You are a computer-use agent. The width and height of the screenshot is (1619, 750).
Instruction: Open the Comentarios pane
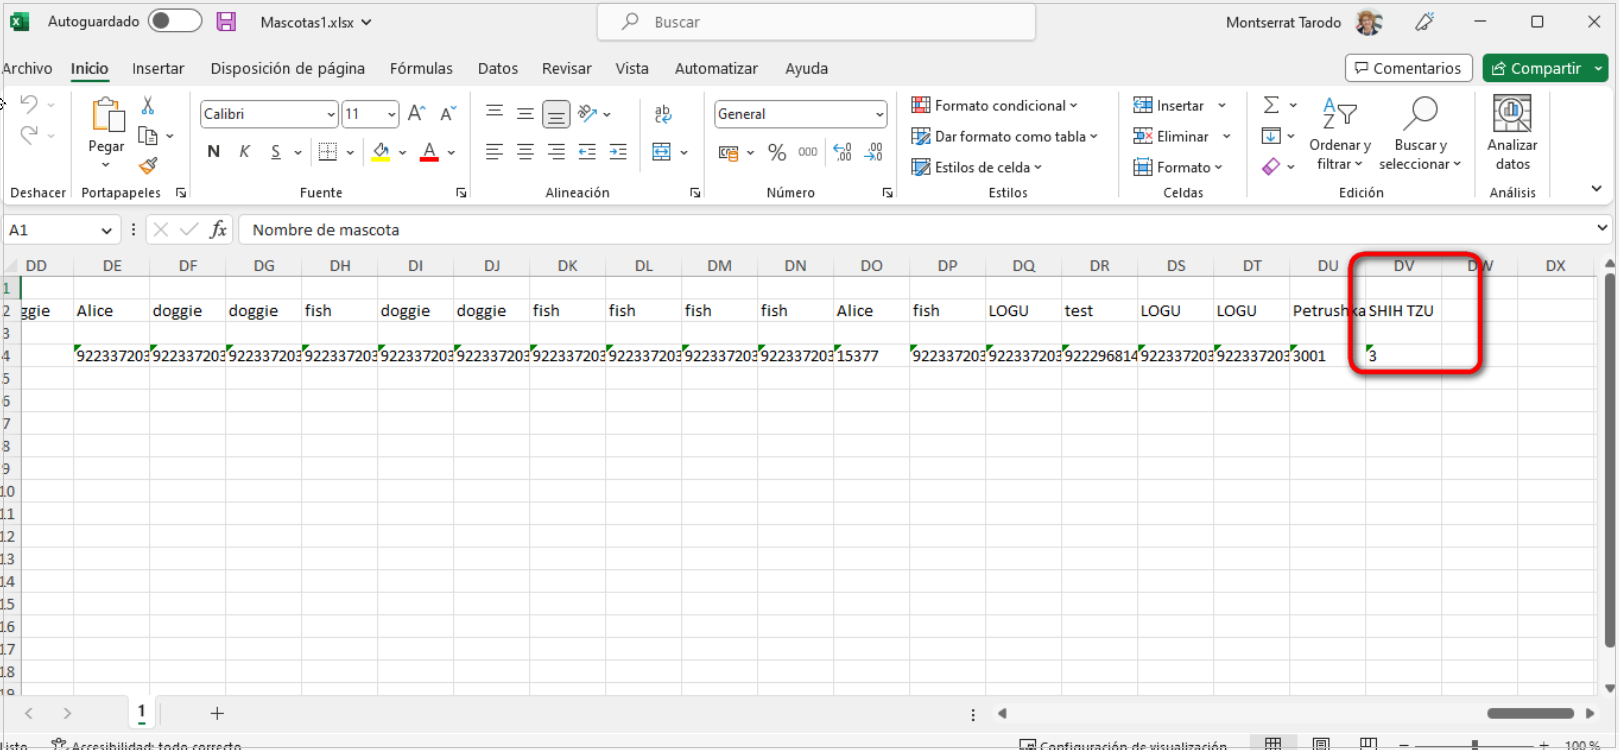pos(1408,68)
